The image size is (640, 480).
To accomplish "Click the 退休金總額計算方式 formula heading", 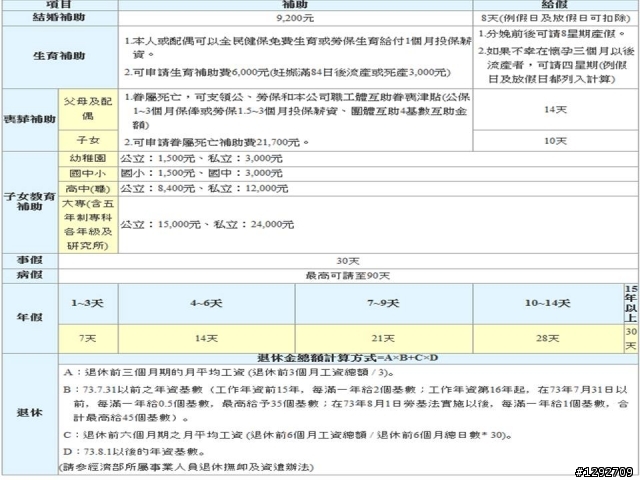I will point(348,358).
